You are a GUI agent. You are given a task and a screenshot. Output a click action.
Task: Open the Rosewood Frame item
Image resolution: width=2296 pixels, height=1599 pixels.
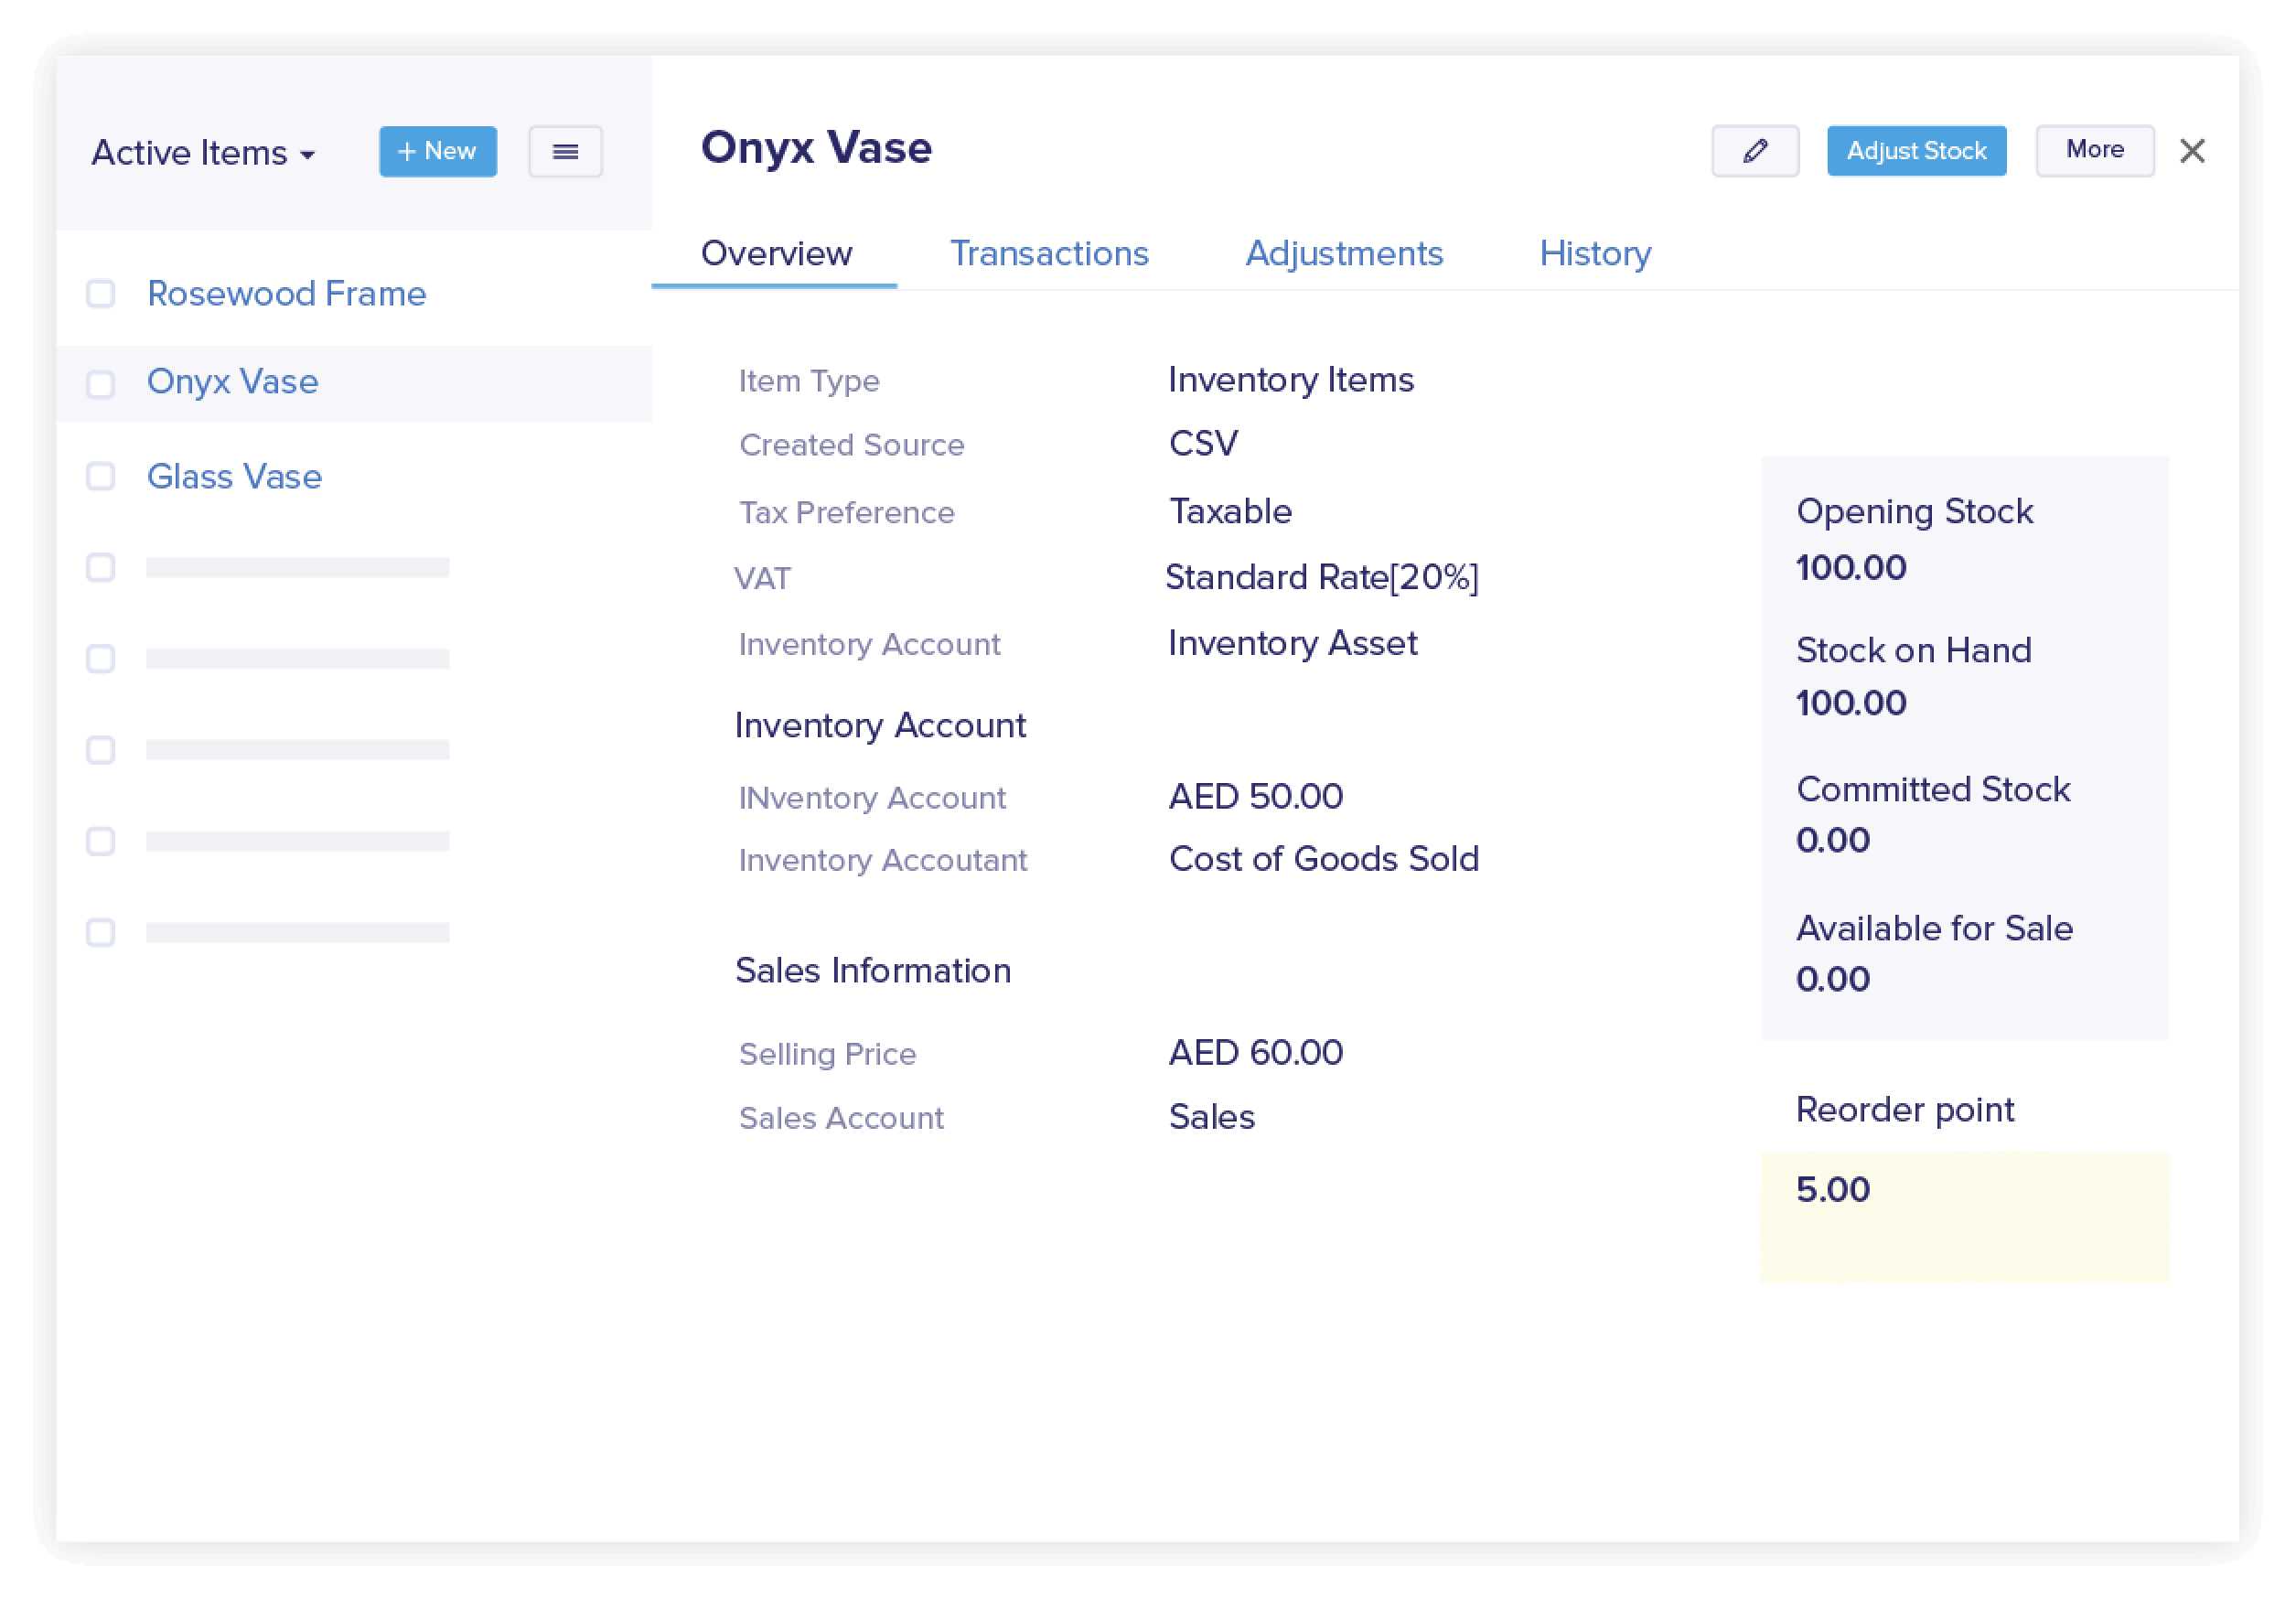tap(286, 293)
